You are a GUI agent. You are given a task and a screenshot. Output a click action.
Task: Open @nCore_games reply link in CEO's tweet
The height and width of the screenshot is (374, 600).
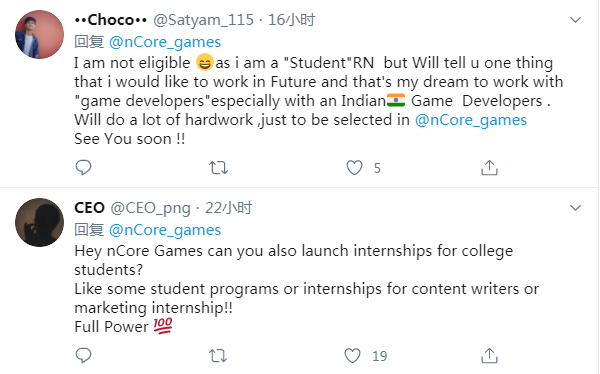point(165,230)
